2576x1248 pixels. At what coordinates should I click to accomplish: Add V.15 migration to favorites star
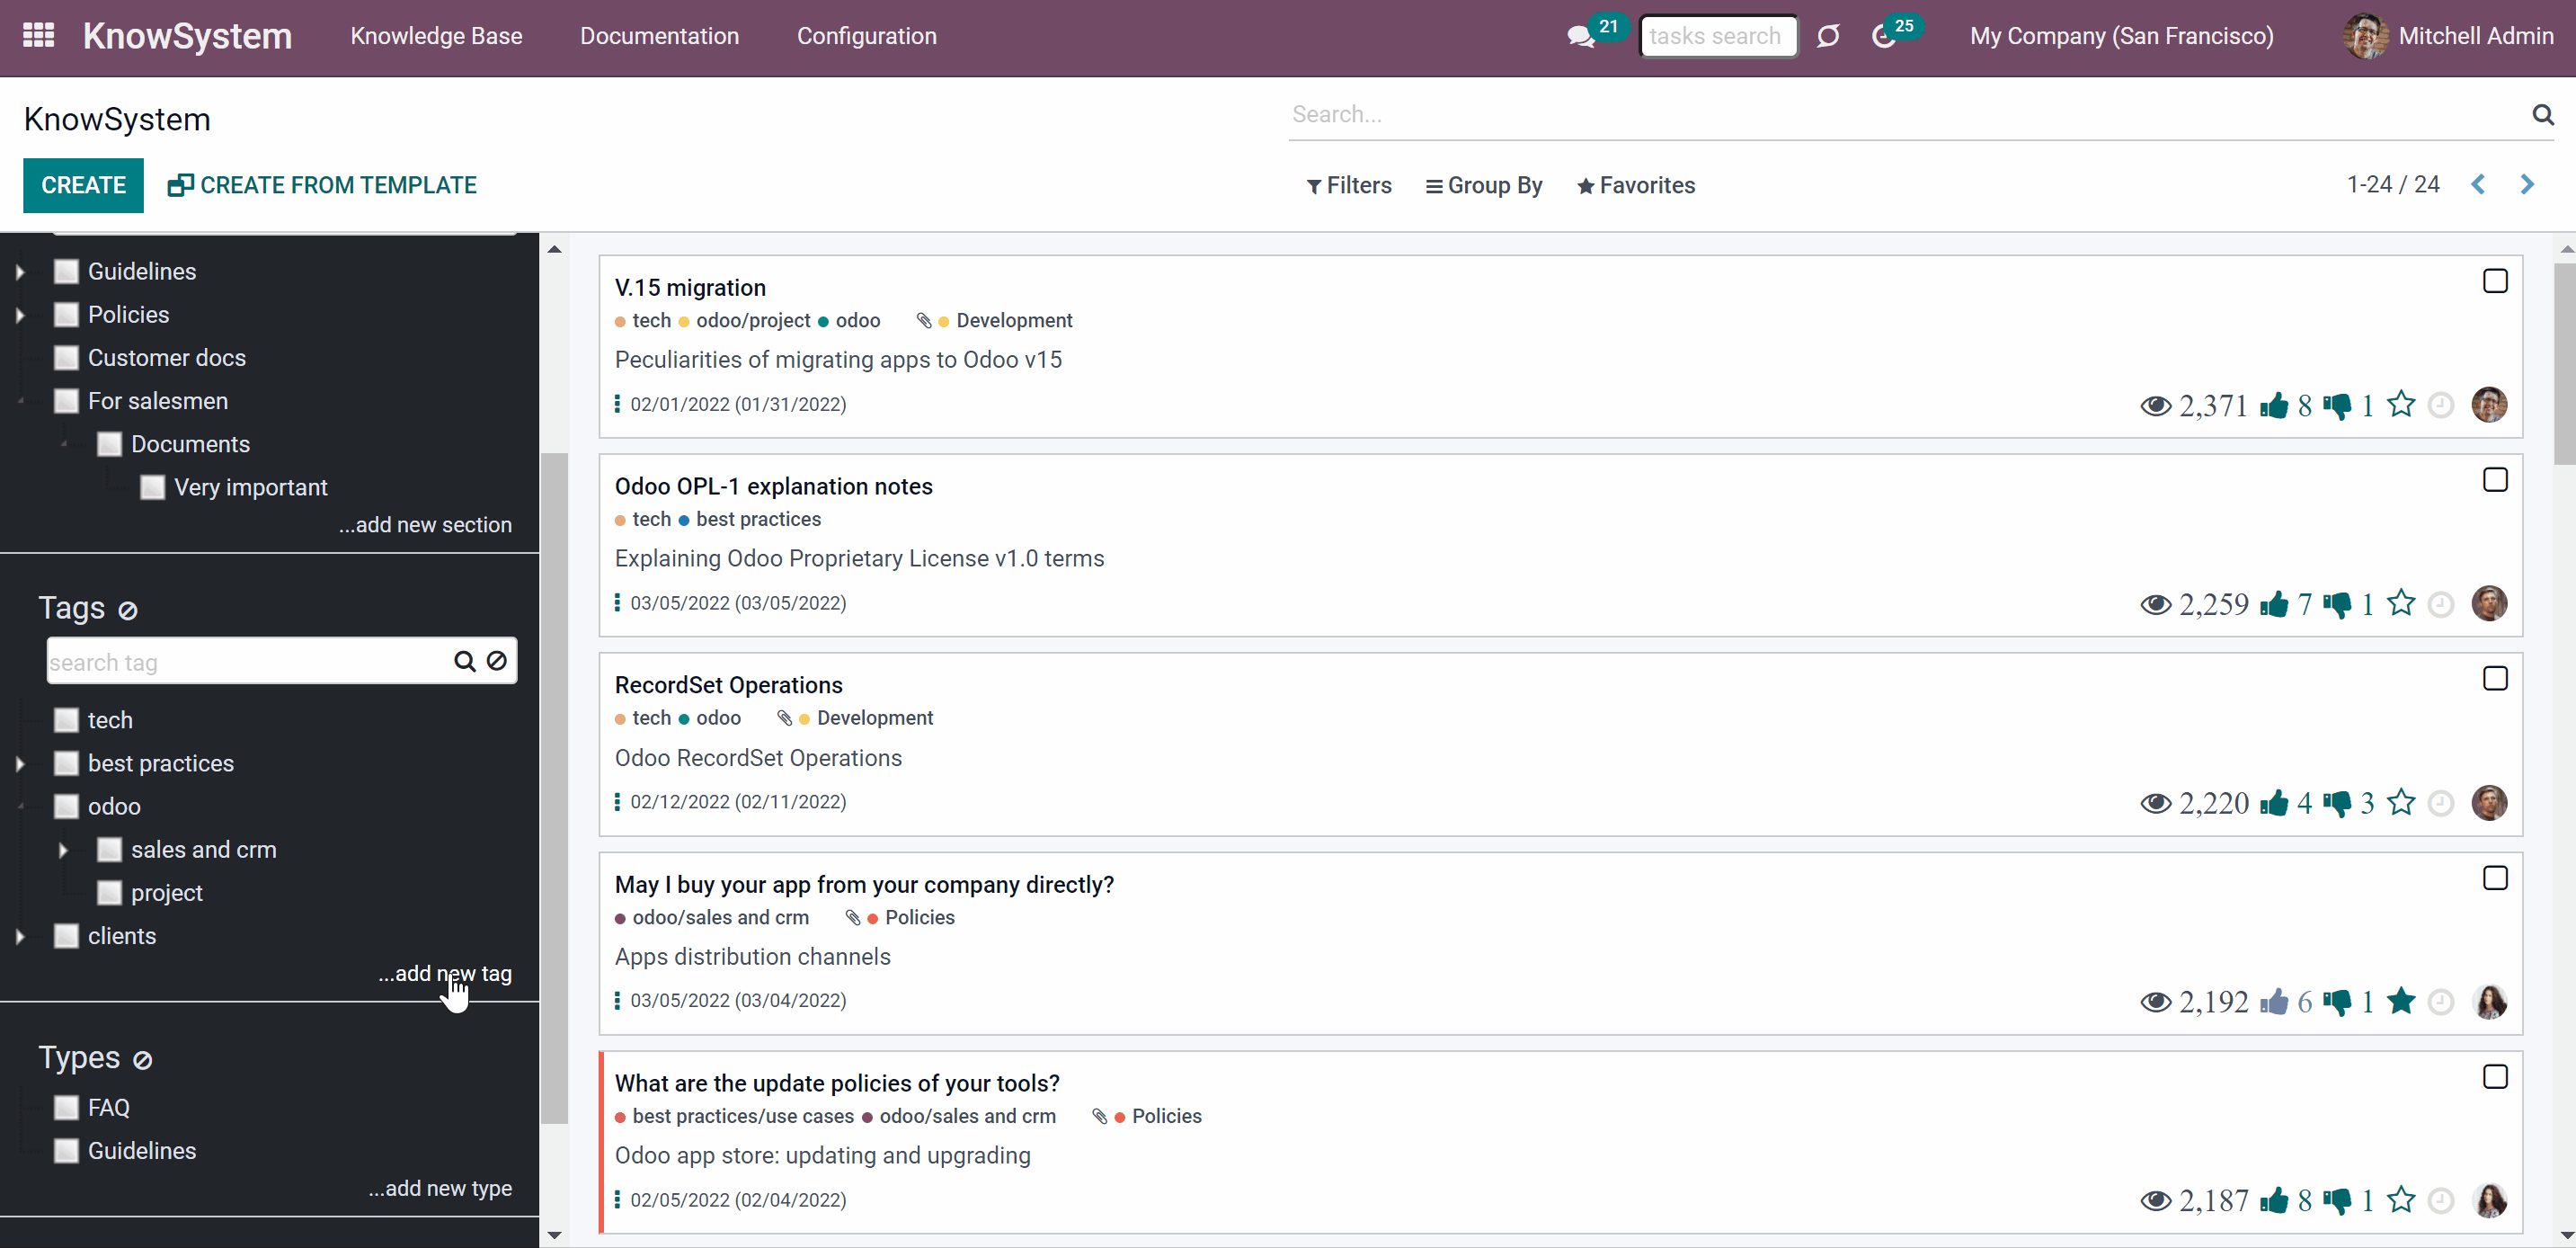click(x=2401, y=404)
